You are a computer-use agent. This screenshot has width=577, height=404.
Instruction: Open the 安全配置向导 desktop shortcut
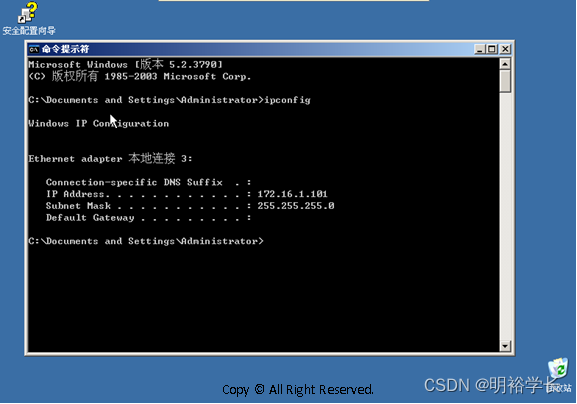(x=28, y=18)
